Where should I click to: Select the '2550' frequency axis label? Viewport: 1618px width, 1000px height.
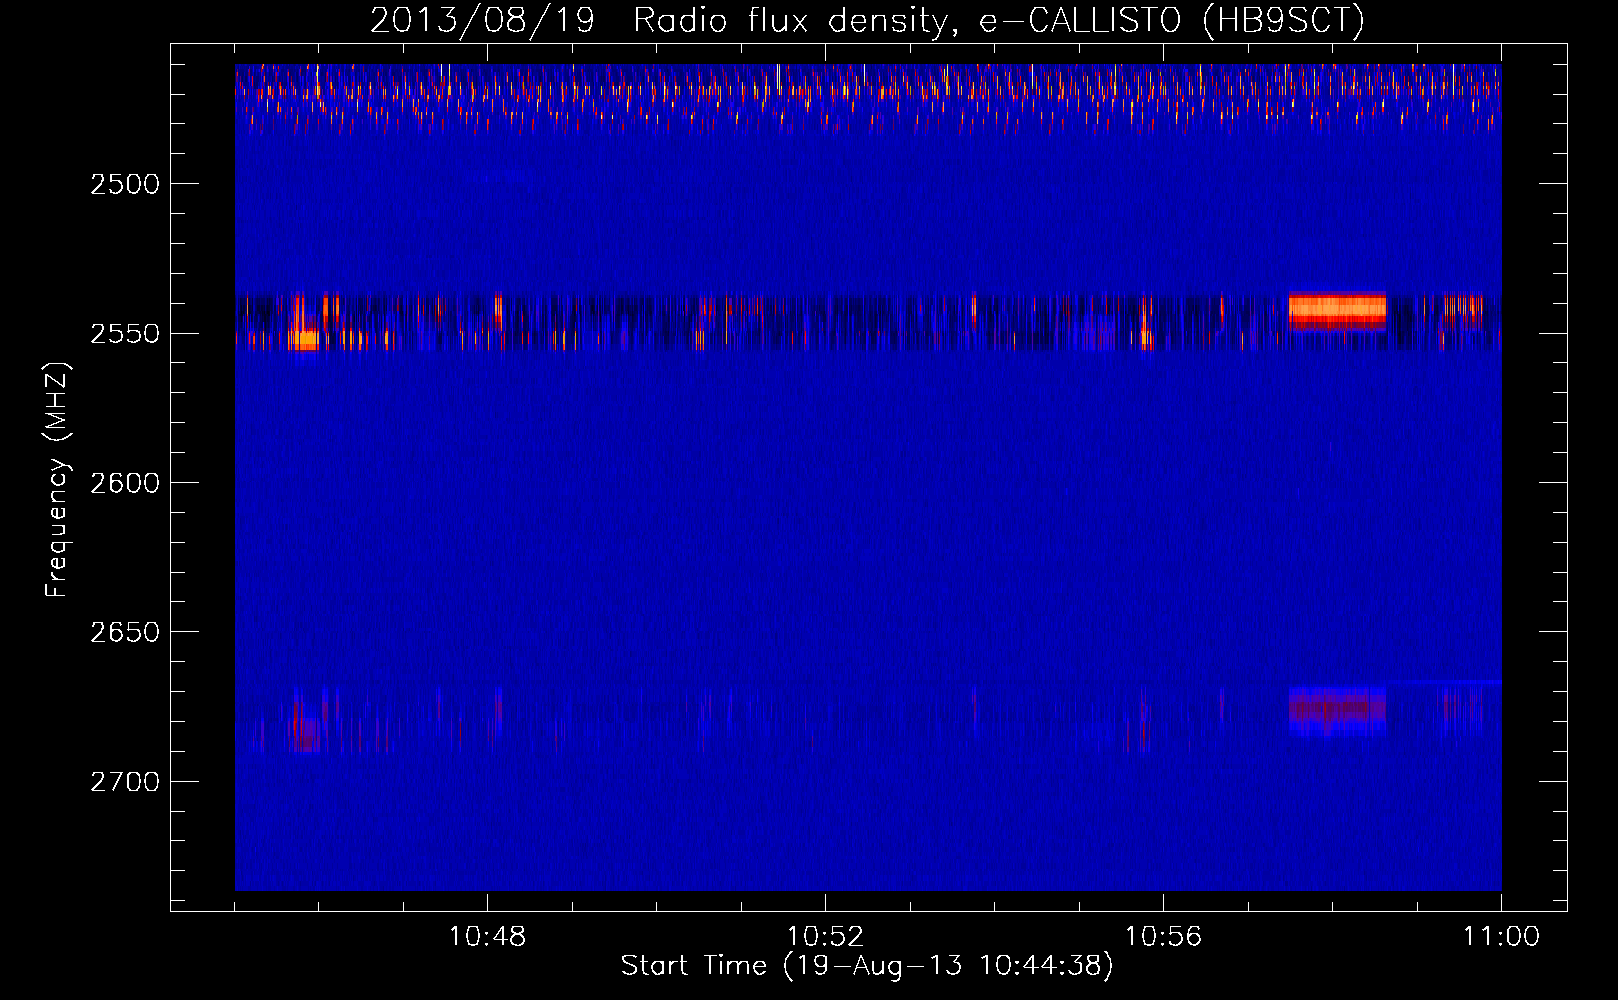click(x=124, y=333)
